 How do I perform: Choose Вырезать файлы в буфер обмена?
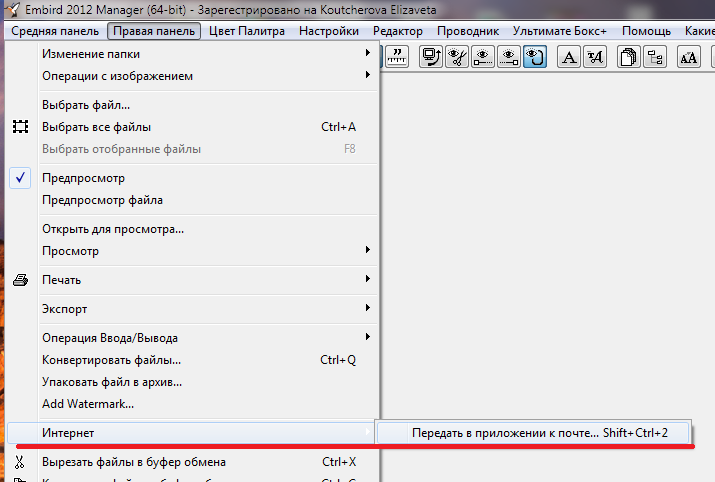pyautogui.click(x=192, y=462)
